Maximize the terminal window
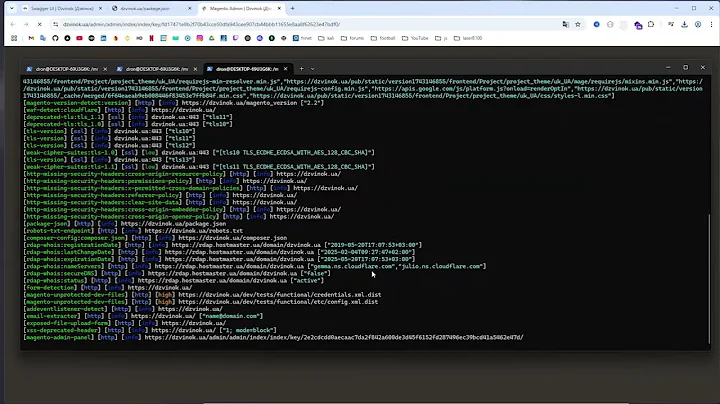The image size is (720, 404). (686, 67)
